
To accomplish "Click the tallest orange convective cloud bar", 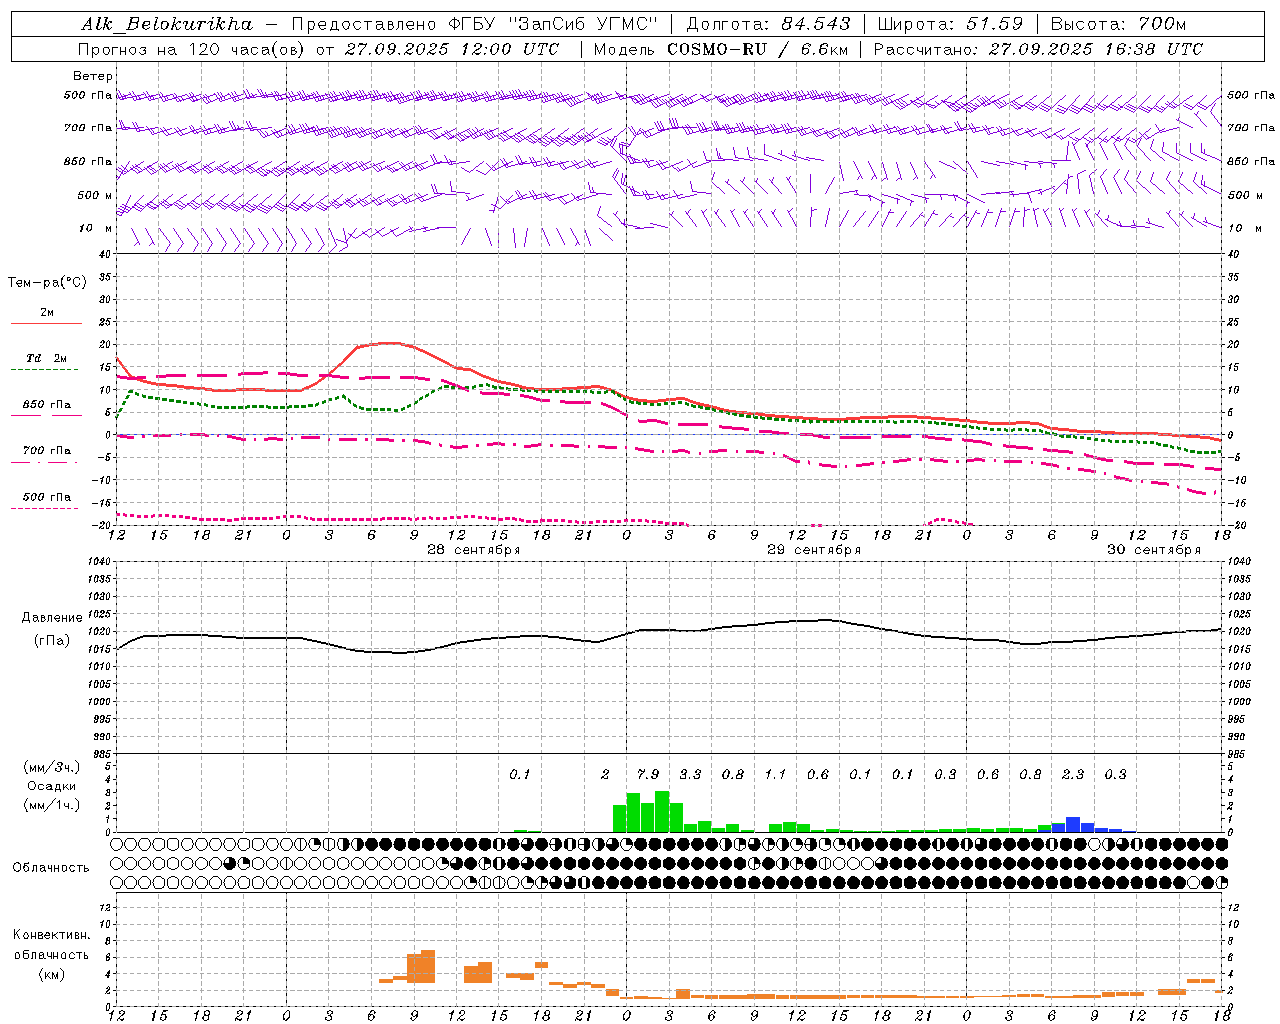I will tap(428, 966).
